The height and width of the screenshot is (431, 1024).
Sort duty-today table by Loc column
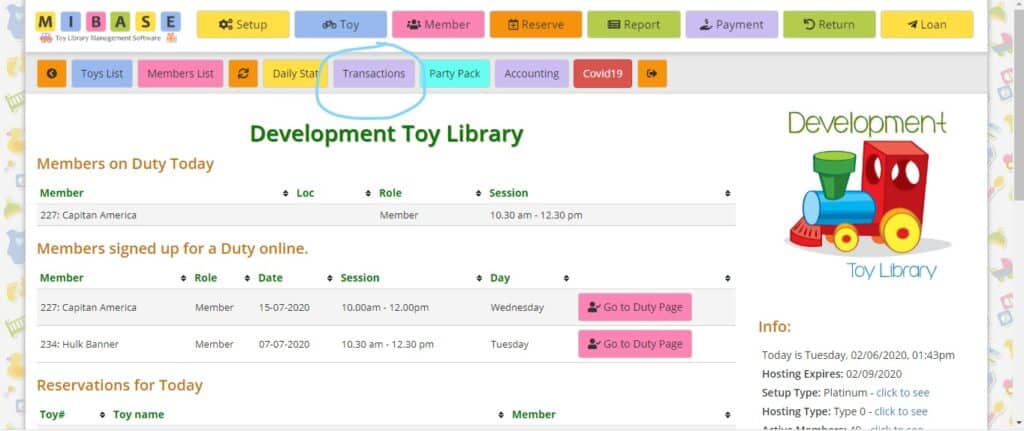click(x=333, y=193)
